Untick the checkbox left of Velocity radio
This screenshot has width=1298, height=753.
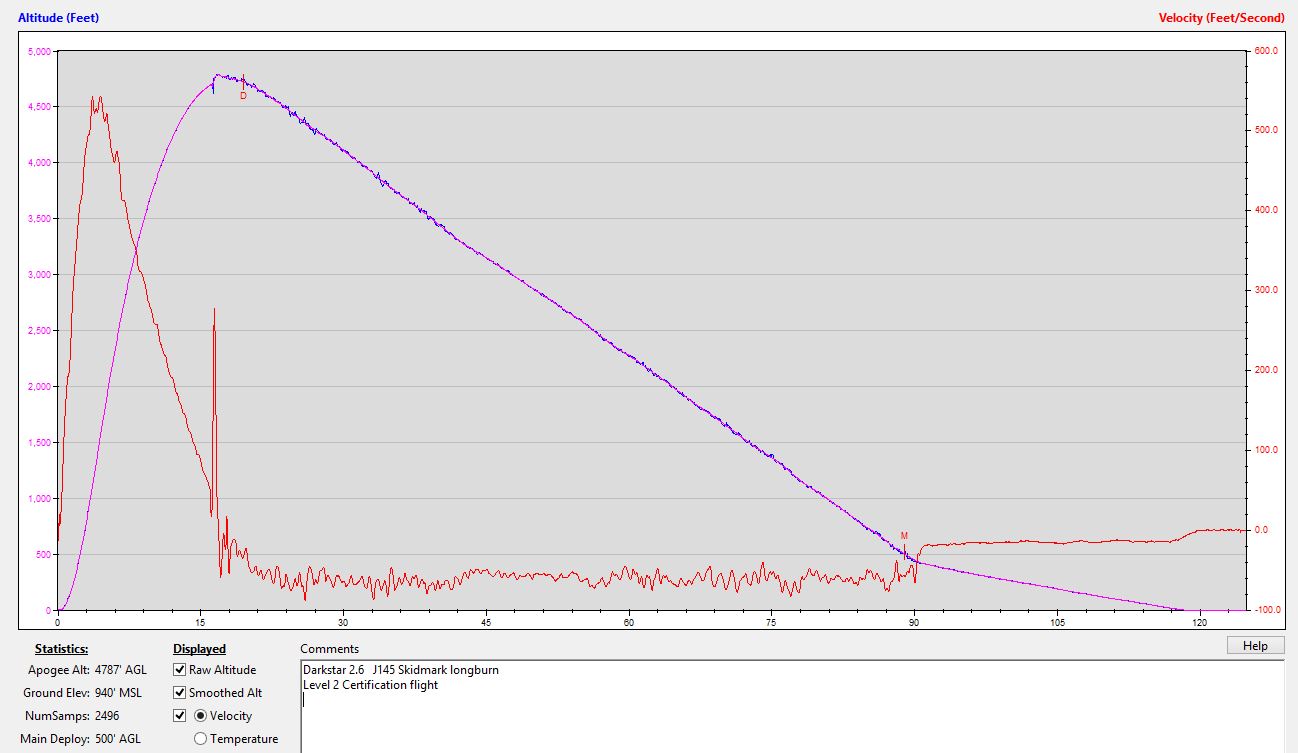pyautogui.click(x=180, y=716)
